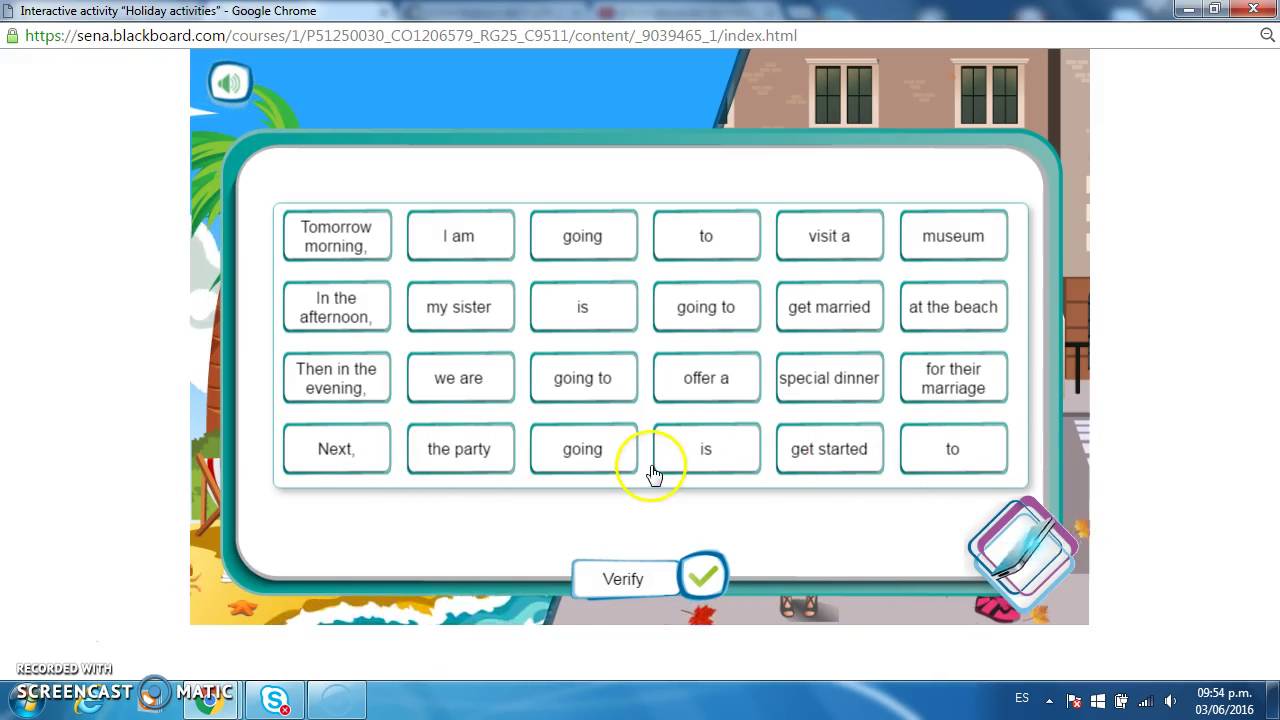Viewport: 1280px width, 720px height.
Task: Pick the "is" tile next to "my sister"
Action: coord(583,307)
